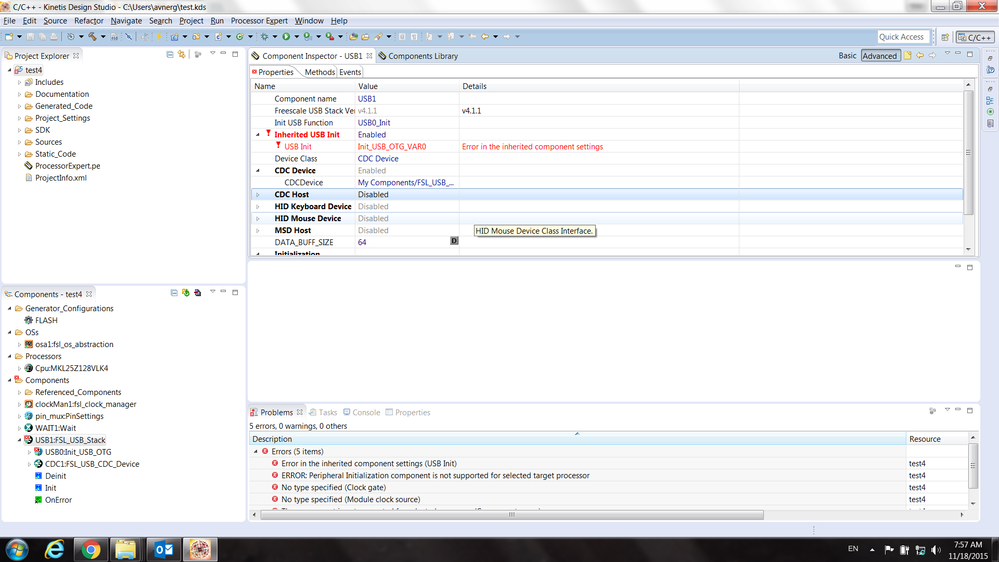Click the Resource column header
This screenshot has width=999, height=562.
(x=937, y=439)
